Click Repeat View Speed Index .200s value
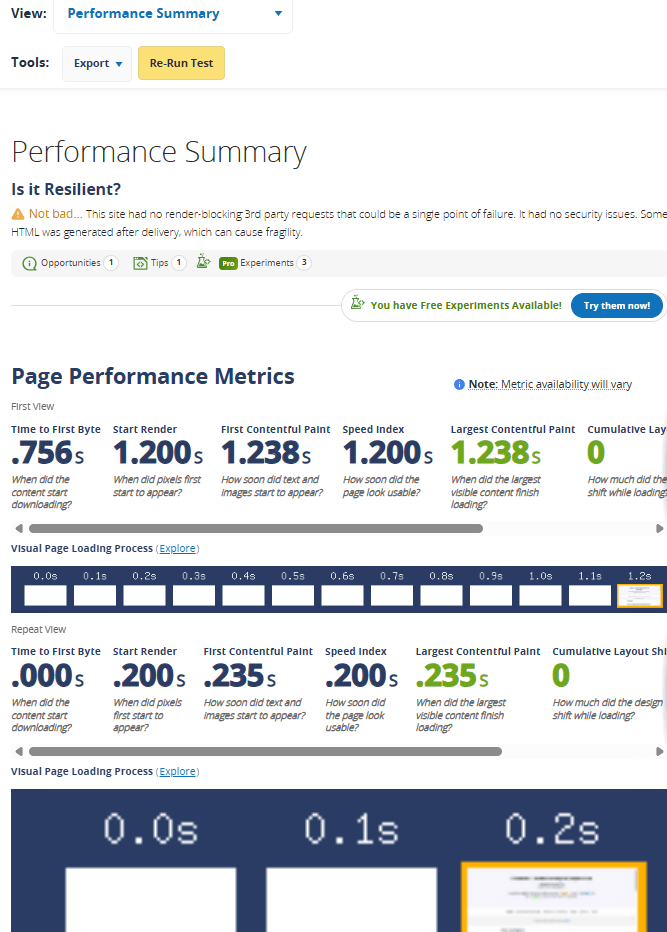Viewport: 667px width, 932px height. pyautogui.click(x=361, y=676)
